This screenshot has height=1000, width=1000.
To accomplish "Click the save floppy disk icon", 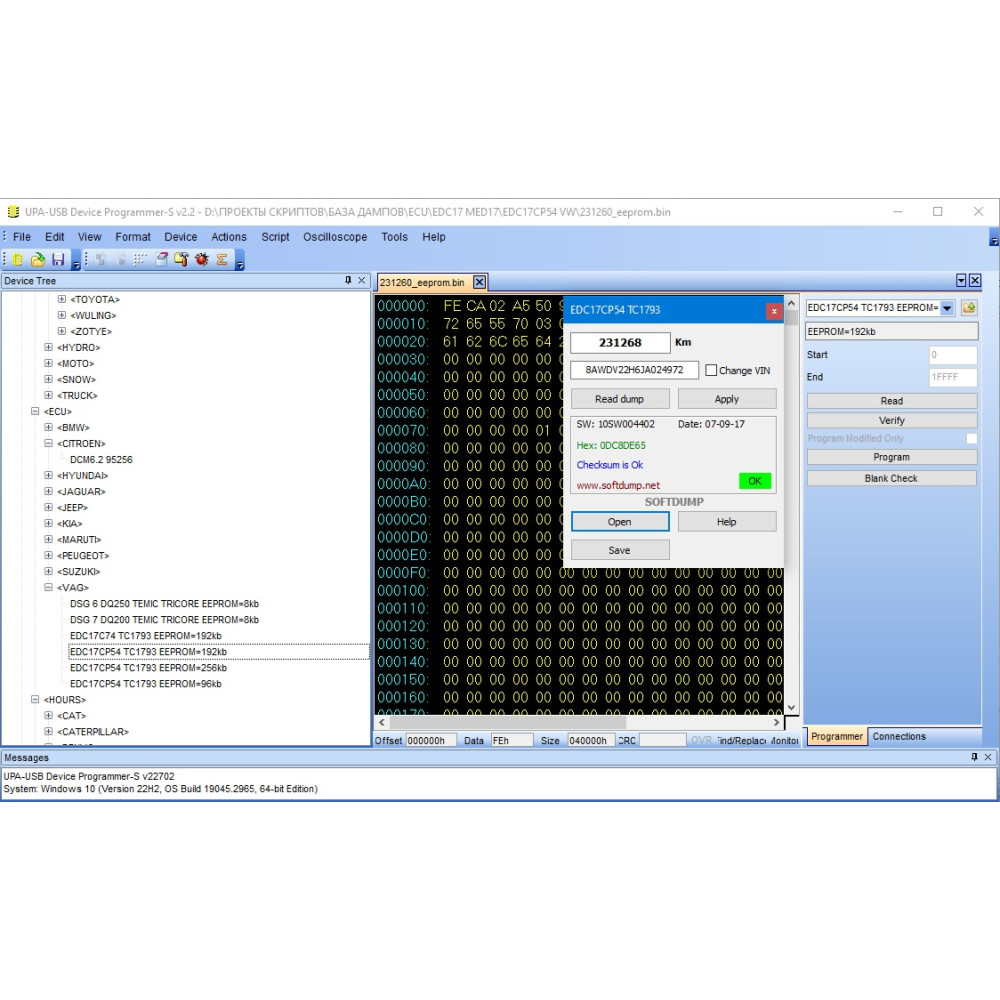I will [58, 260].
